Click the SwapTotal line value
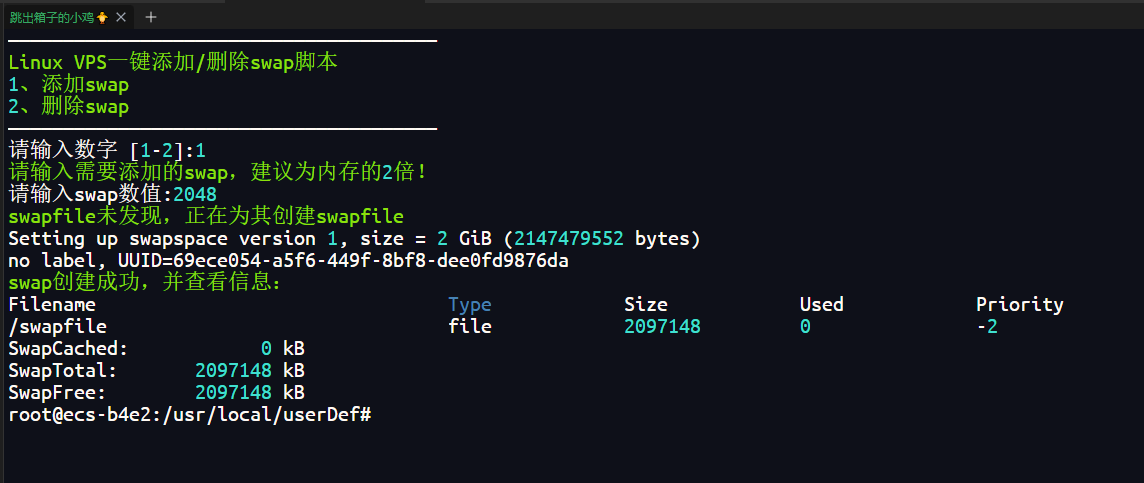This screenshot has width=1144, height=483. [x=233, y=371]
